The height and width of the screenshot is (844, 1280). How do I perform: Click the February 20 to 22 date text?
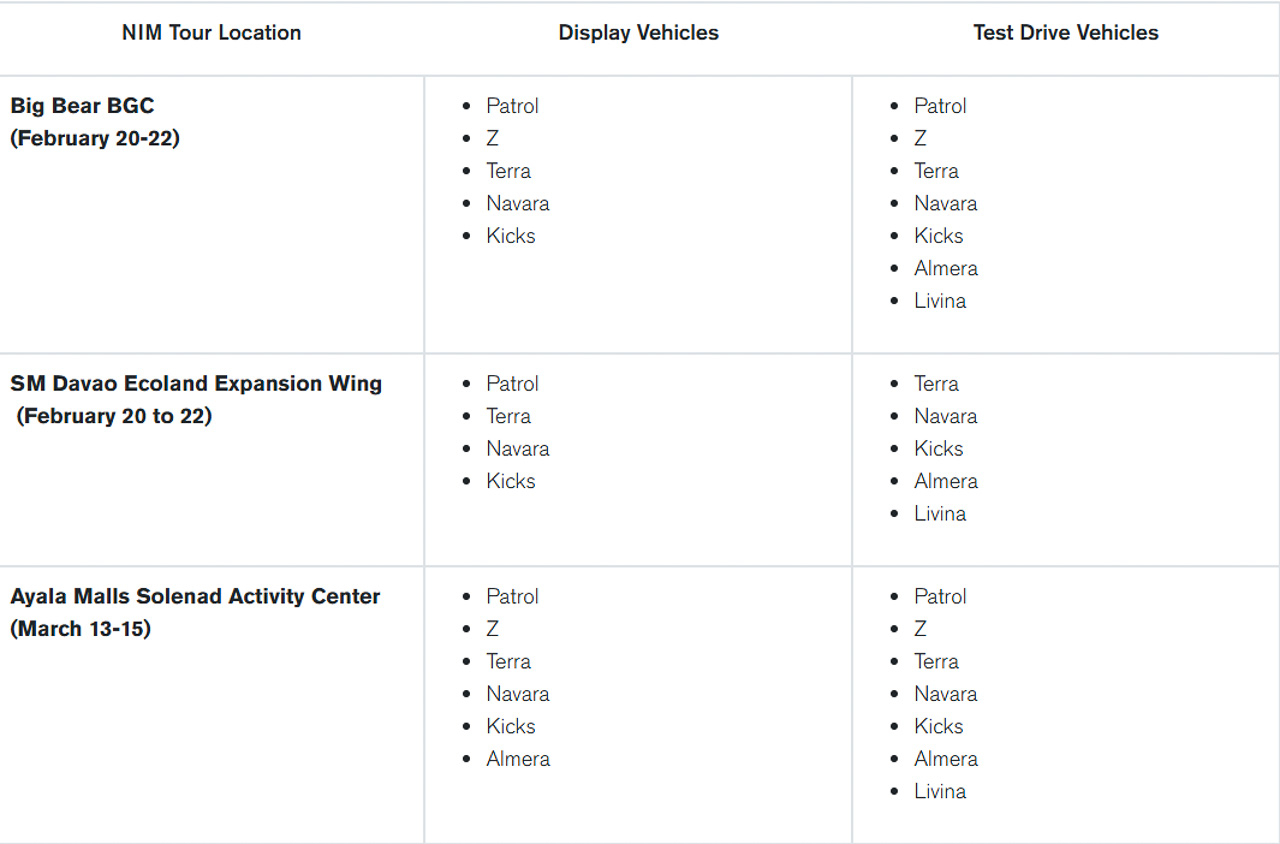pos(114,416)
